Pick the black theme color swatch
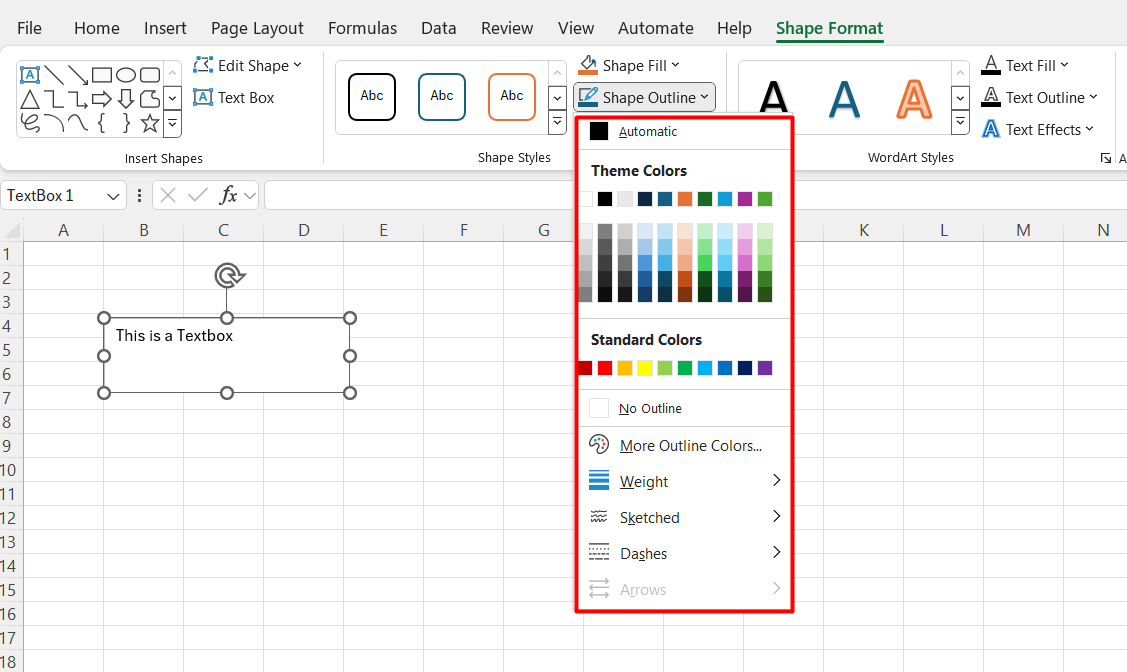Viewport: 1127px width, 672px height. click(605, 199)
